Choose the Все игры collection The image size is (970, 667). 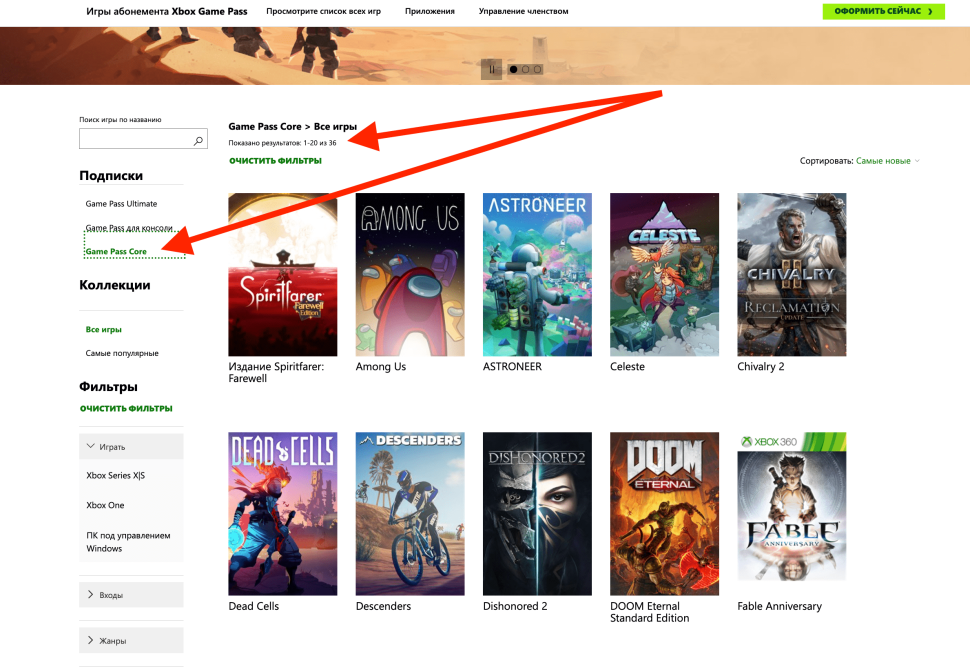pyautogui.click(x=103, y=329)
